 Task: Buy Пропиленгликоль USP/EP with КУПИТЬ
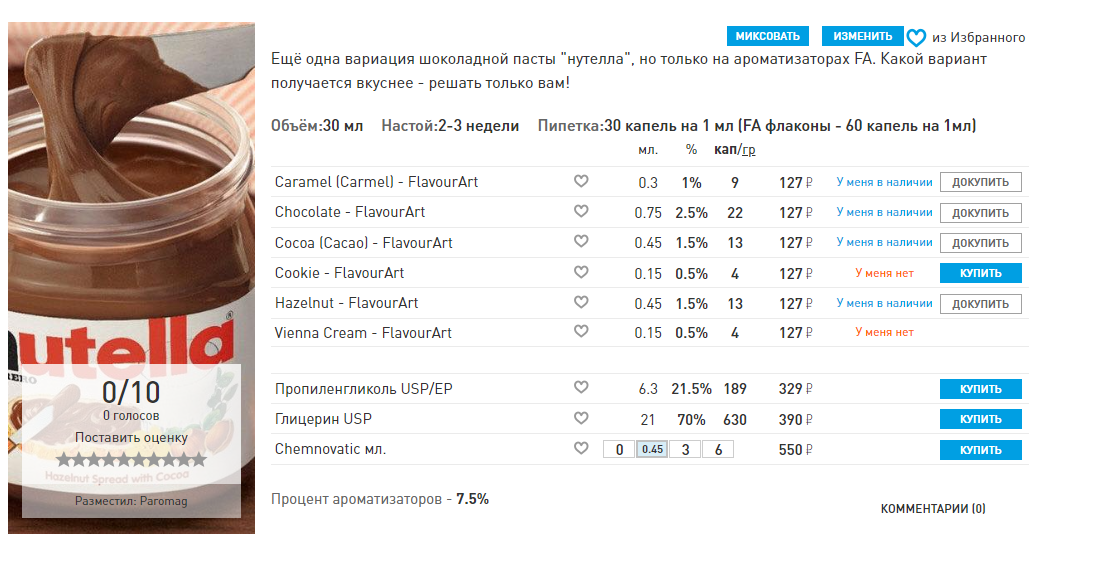pyautogui.click(x=980, y=389)
